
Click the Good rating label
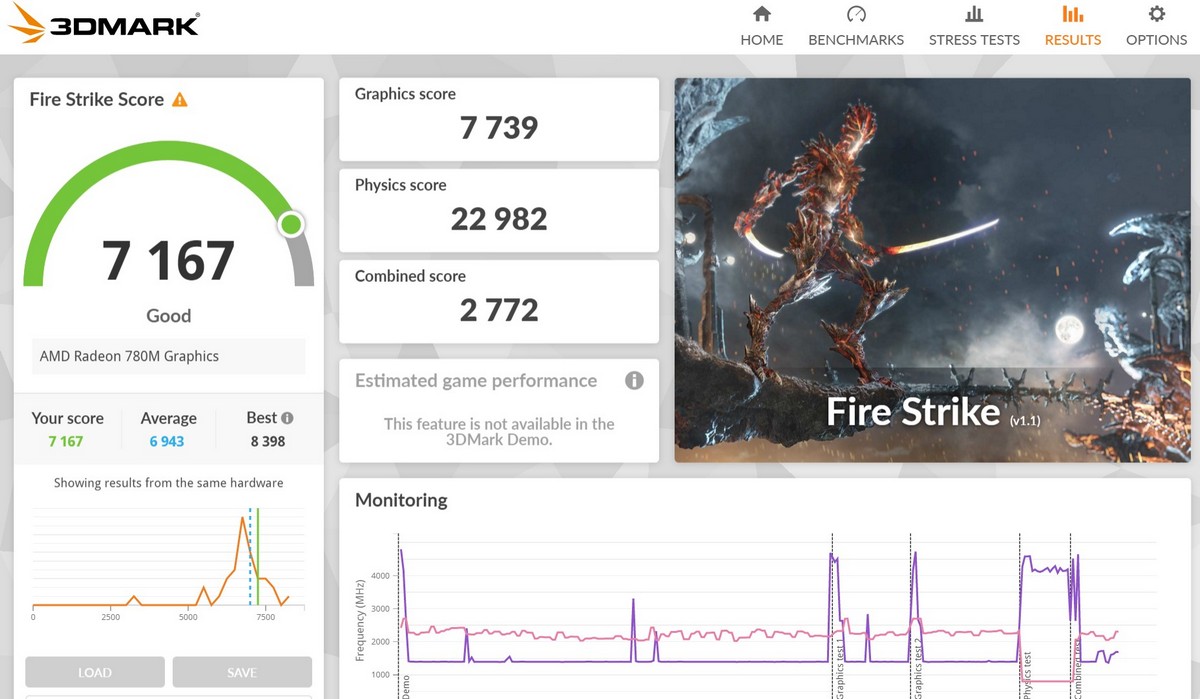pos(168,316)
